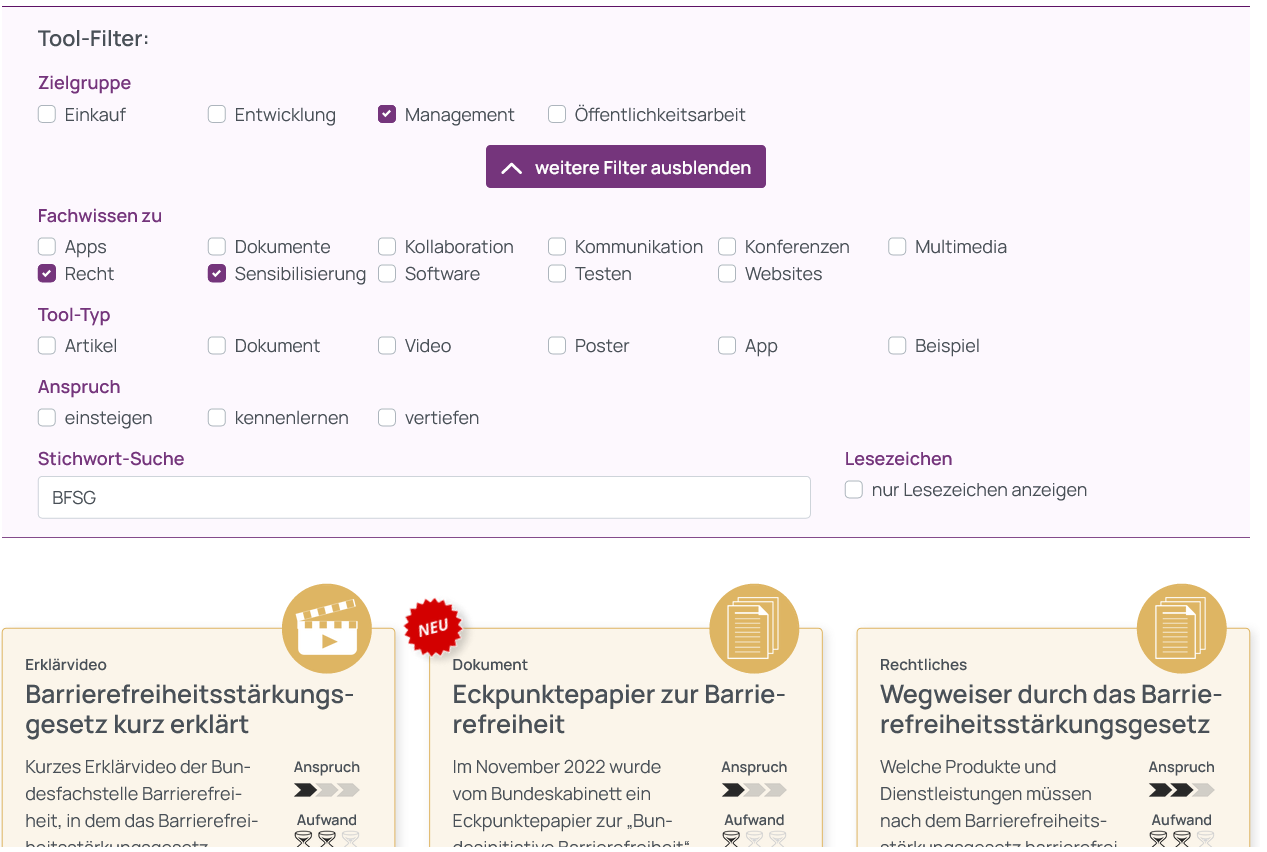Click the Fachwissen zu heading
Image resolution: width=1267 pixels, height=852 pixels.
[100, 215]
